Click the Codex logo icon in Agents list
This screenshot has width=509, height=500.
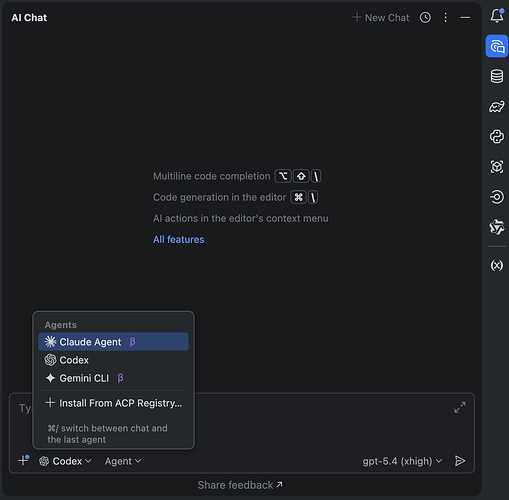point(50,360)
